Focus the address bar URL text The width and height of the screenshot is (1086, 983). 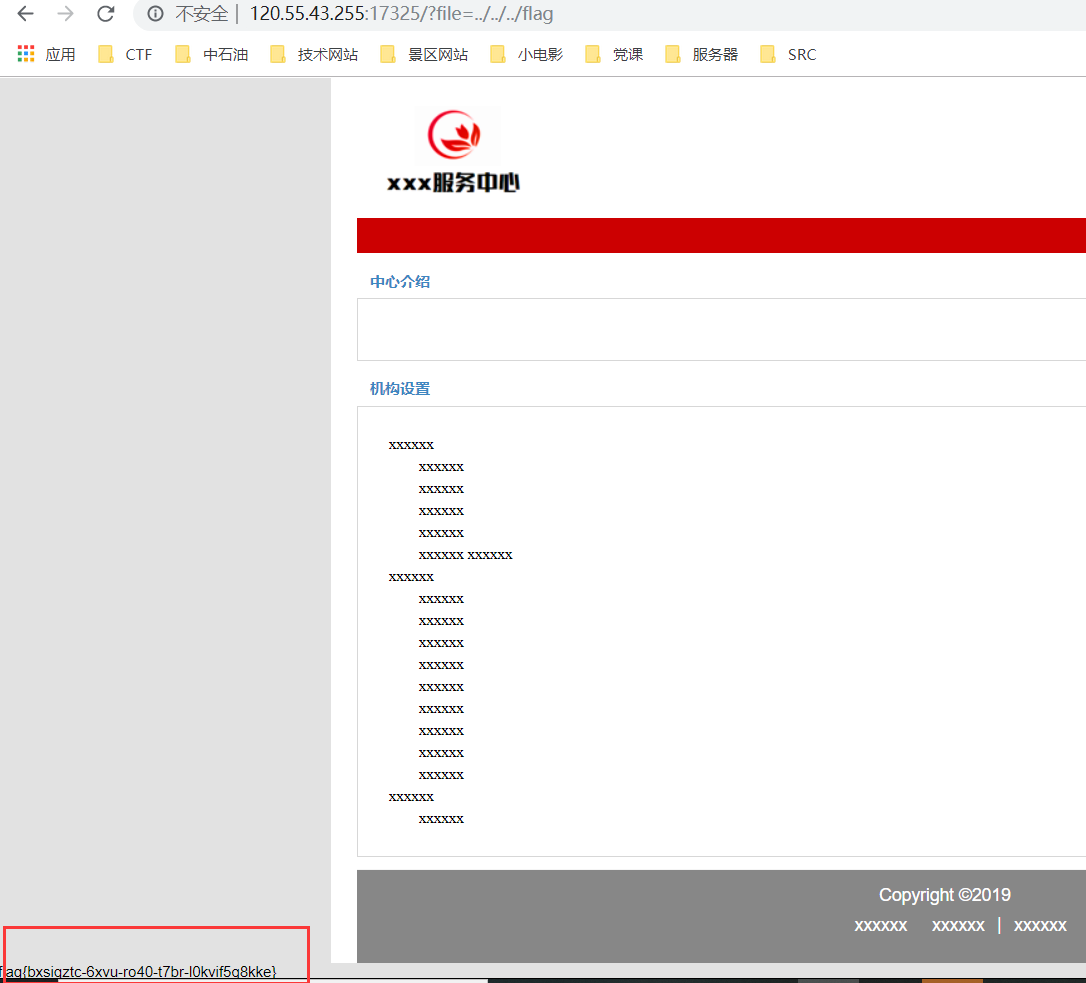pyautogui.click(x=401, y=14)
